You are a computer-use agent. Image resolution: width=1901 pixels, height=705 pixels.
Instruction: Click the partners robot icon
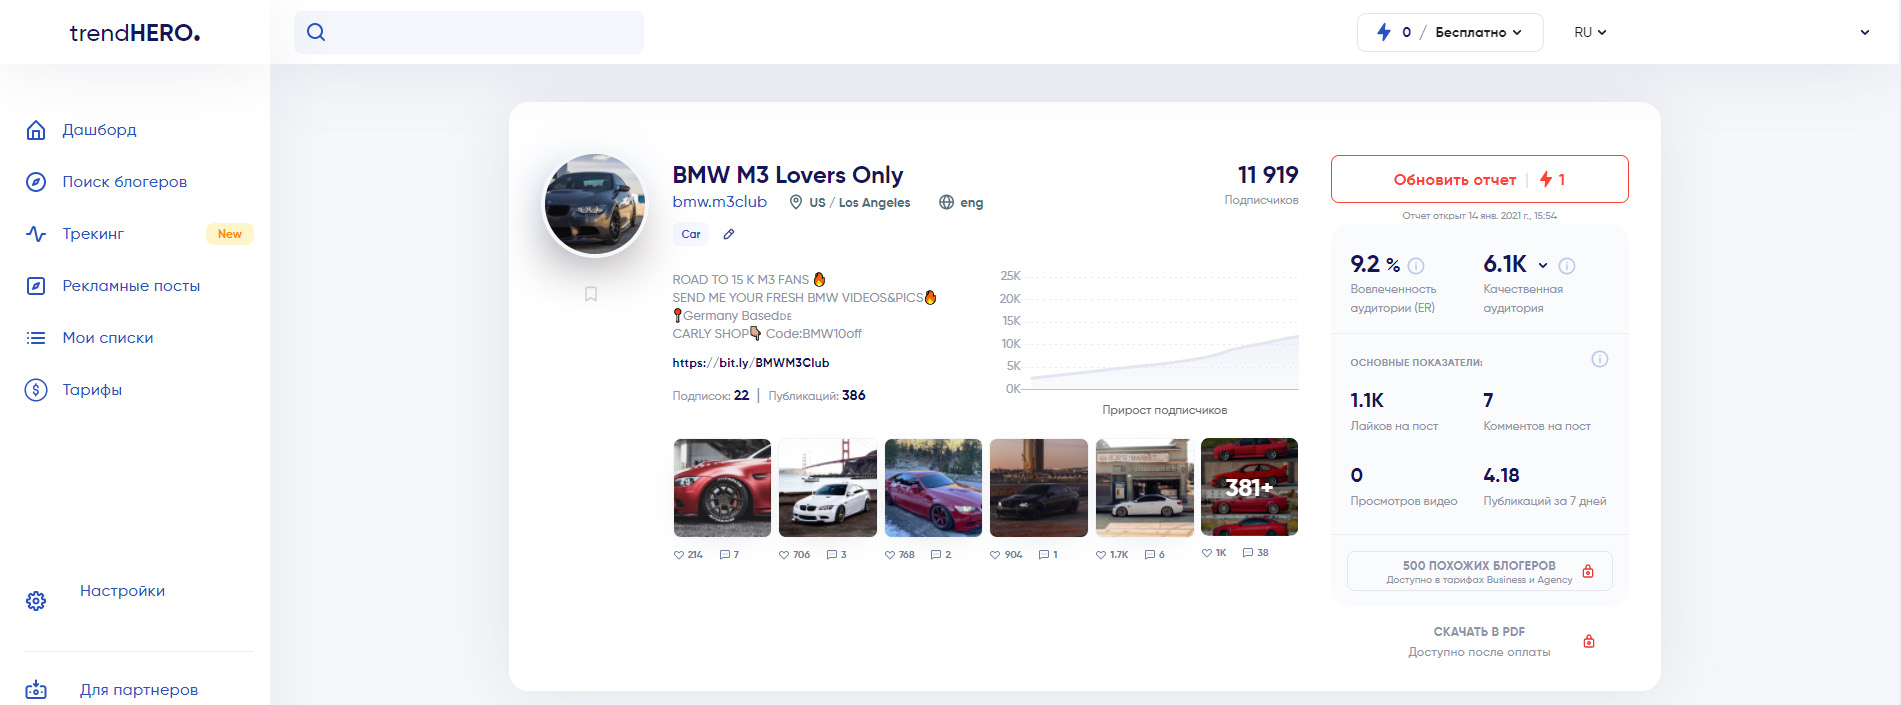[36, 690]
